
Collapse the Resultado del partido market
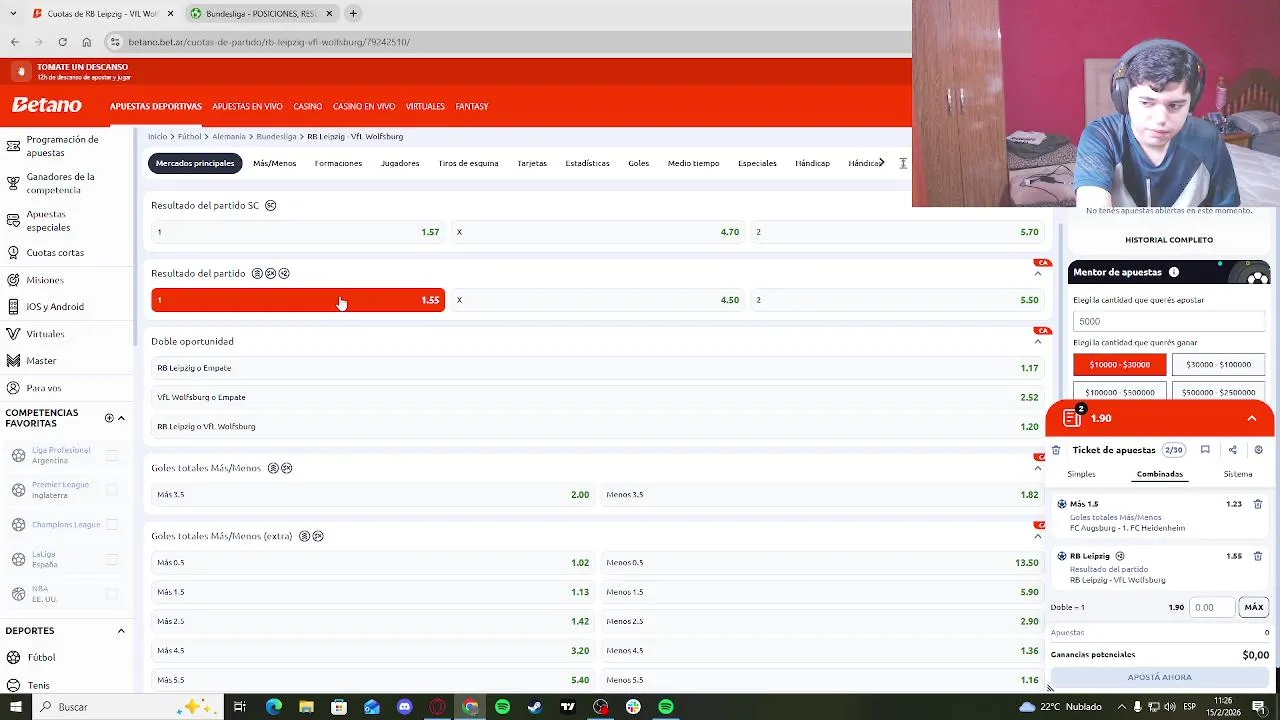click(1037, 274)
